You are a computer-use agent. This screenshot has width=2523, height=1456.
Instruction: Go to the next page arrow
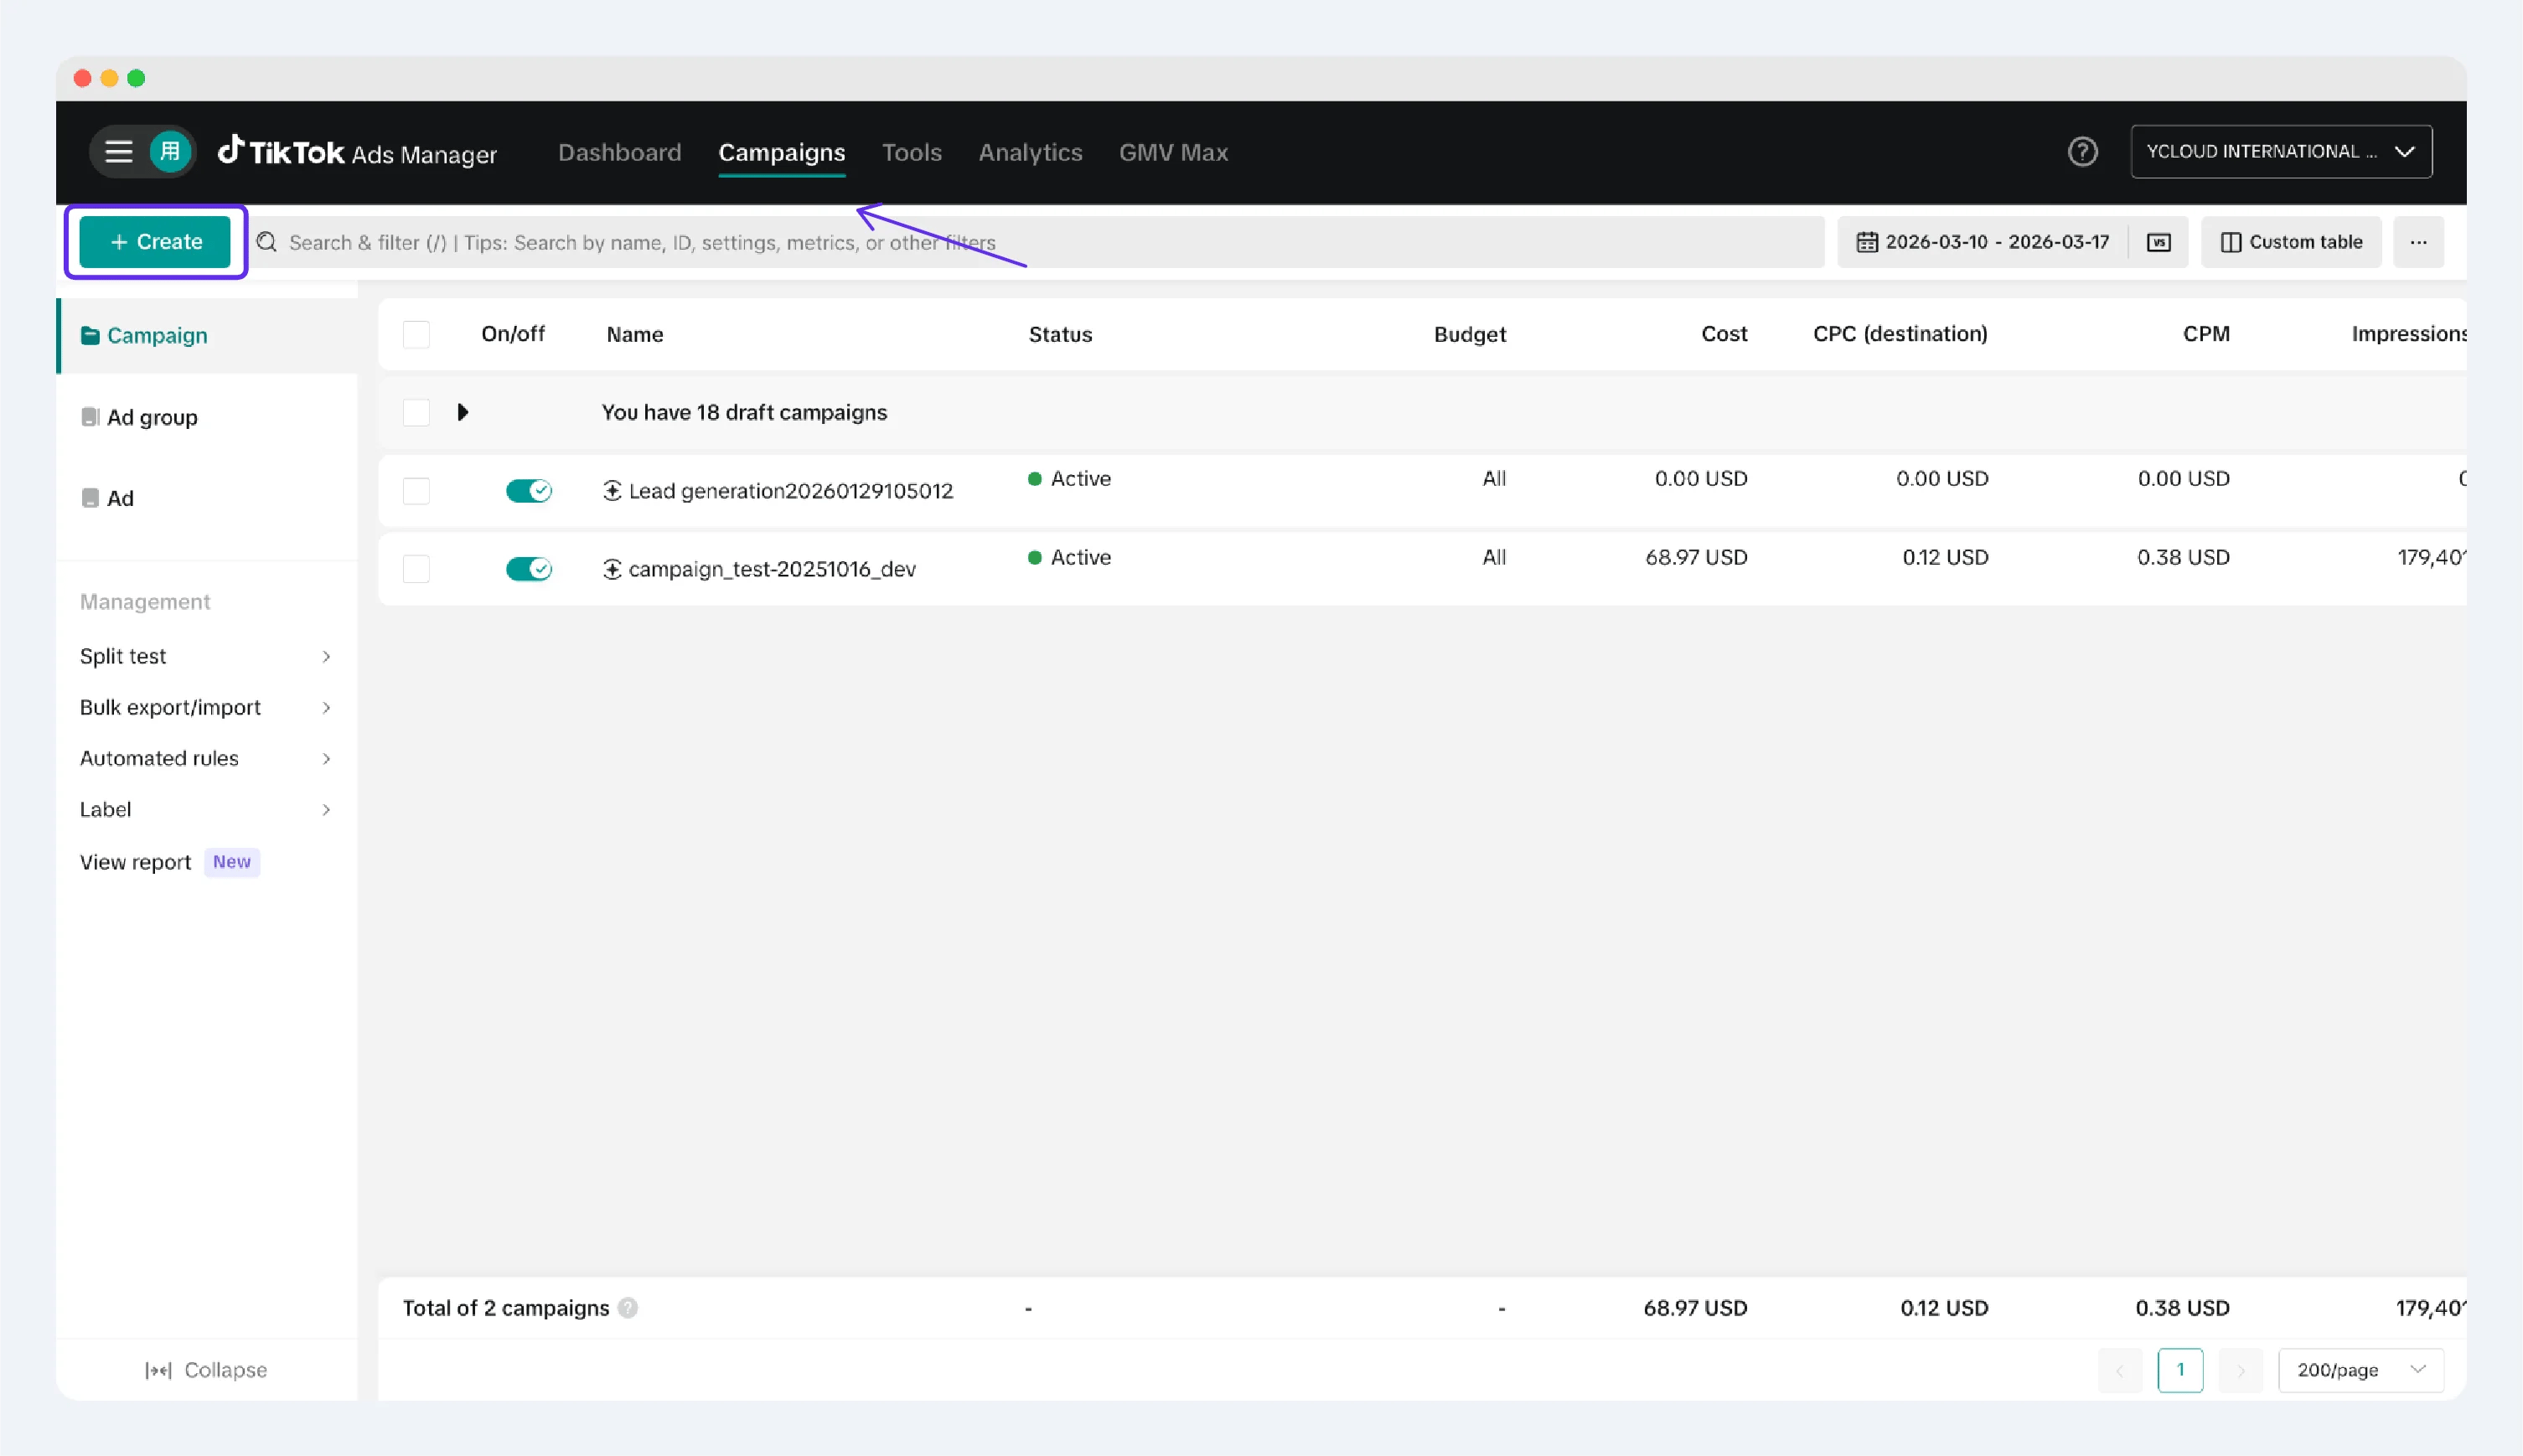coord(2240,1370)
